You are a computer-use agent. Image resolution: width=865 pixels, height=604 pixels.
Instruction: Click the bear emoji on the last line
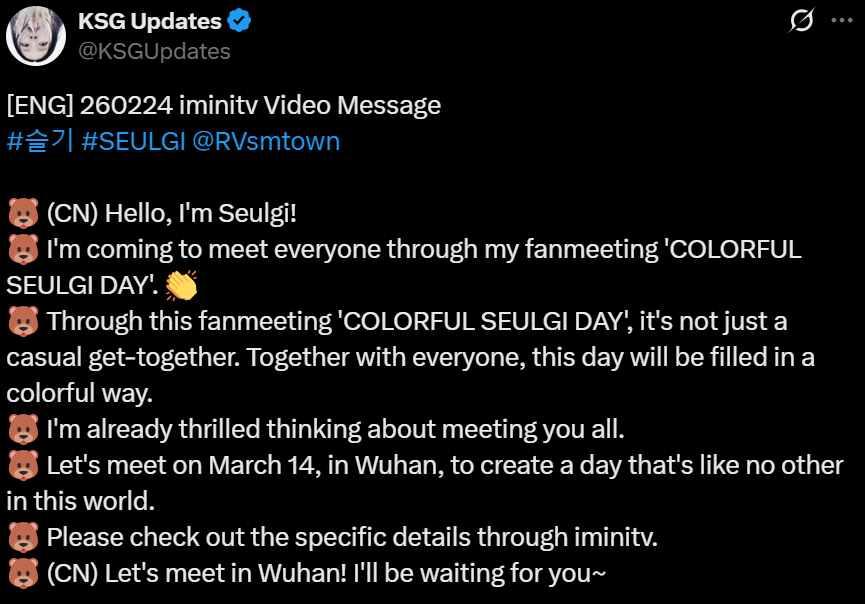point(23,574)
